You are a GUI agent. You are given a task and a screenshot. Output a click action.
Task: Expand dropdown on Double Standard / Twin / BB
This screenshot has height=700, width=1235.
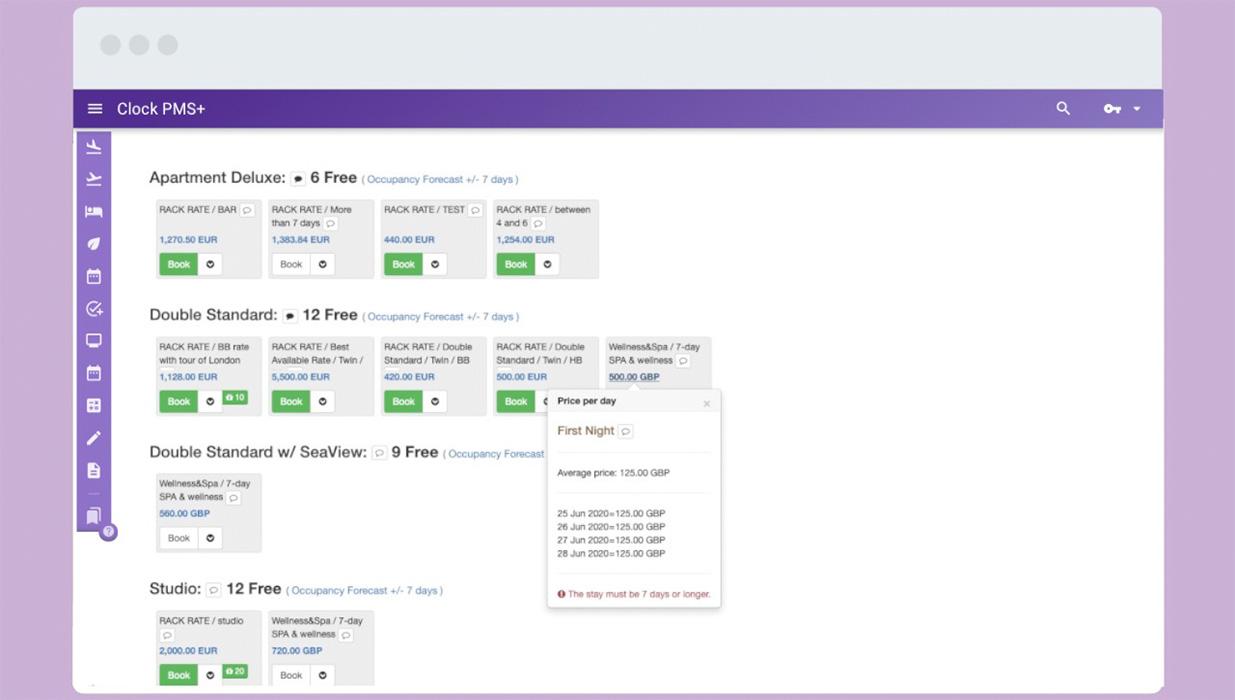click(x=435, y=402)
